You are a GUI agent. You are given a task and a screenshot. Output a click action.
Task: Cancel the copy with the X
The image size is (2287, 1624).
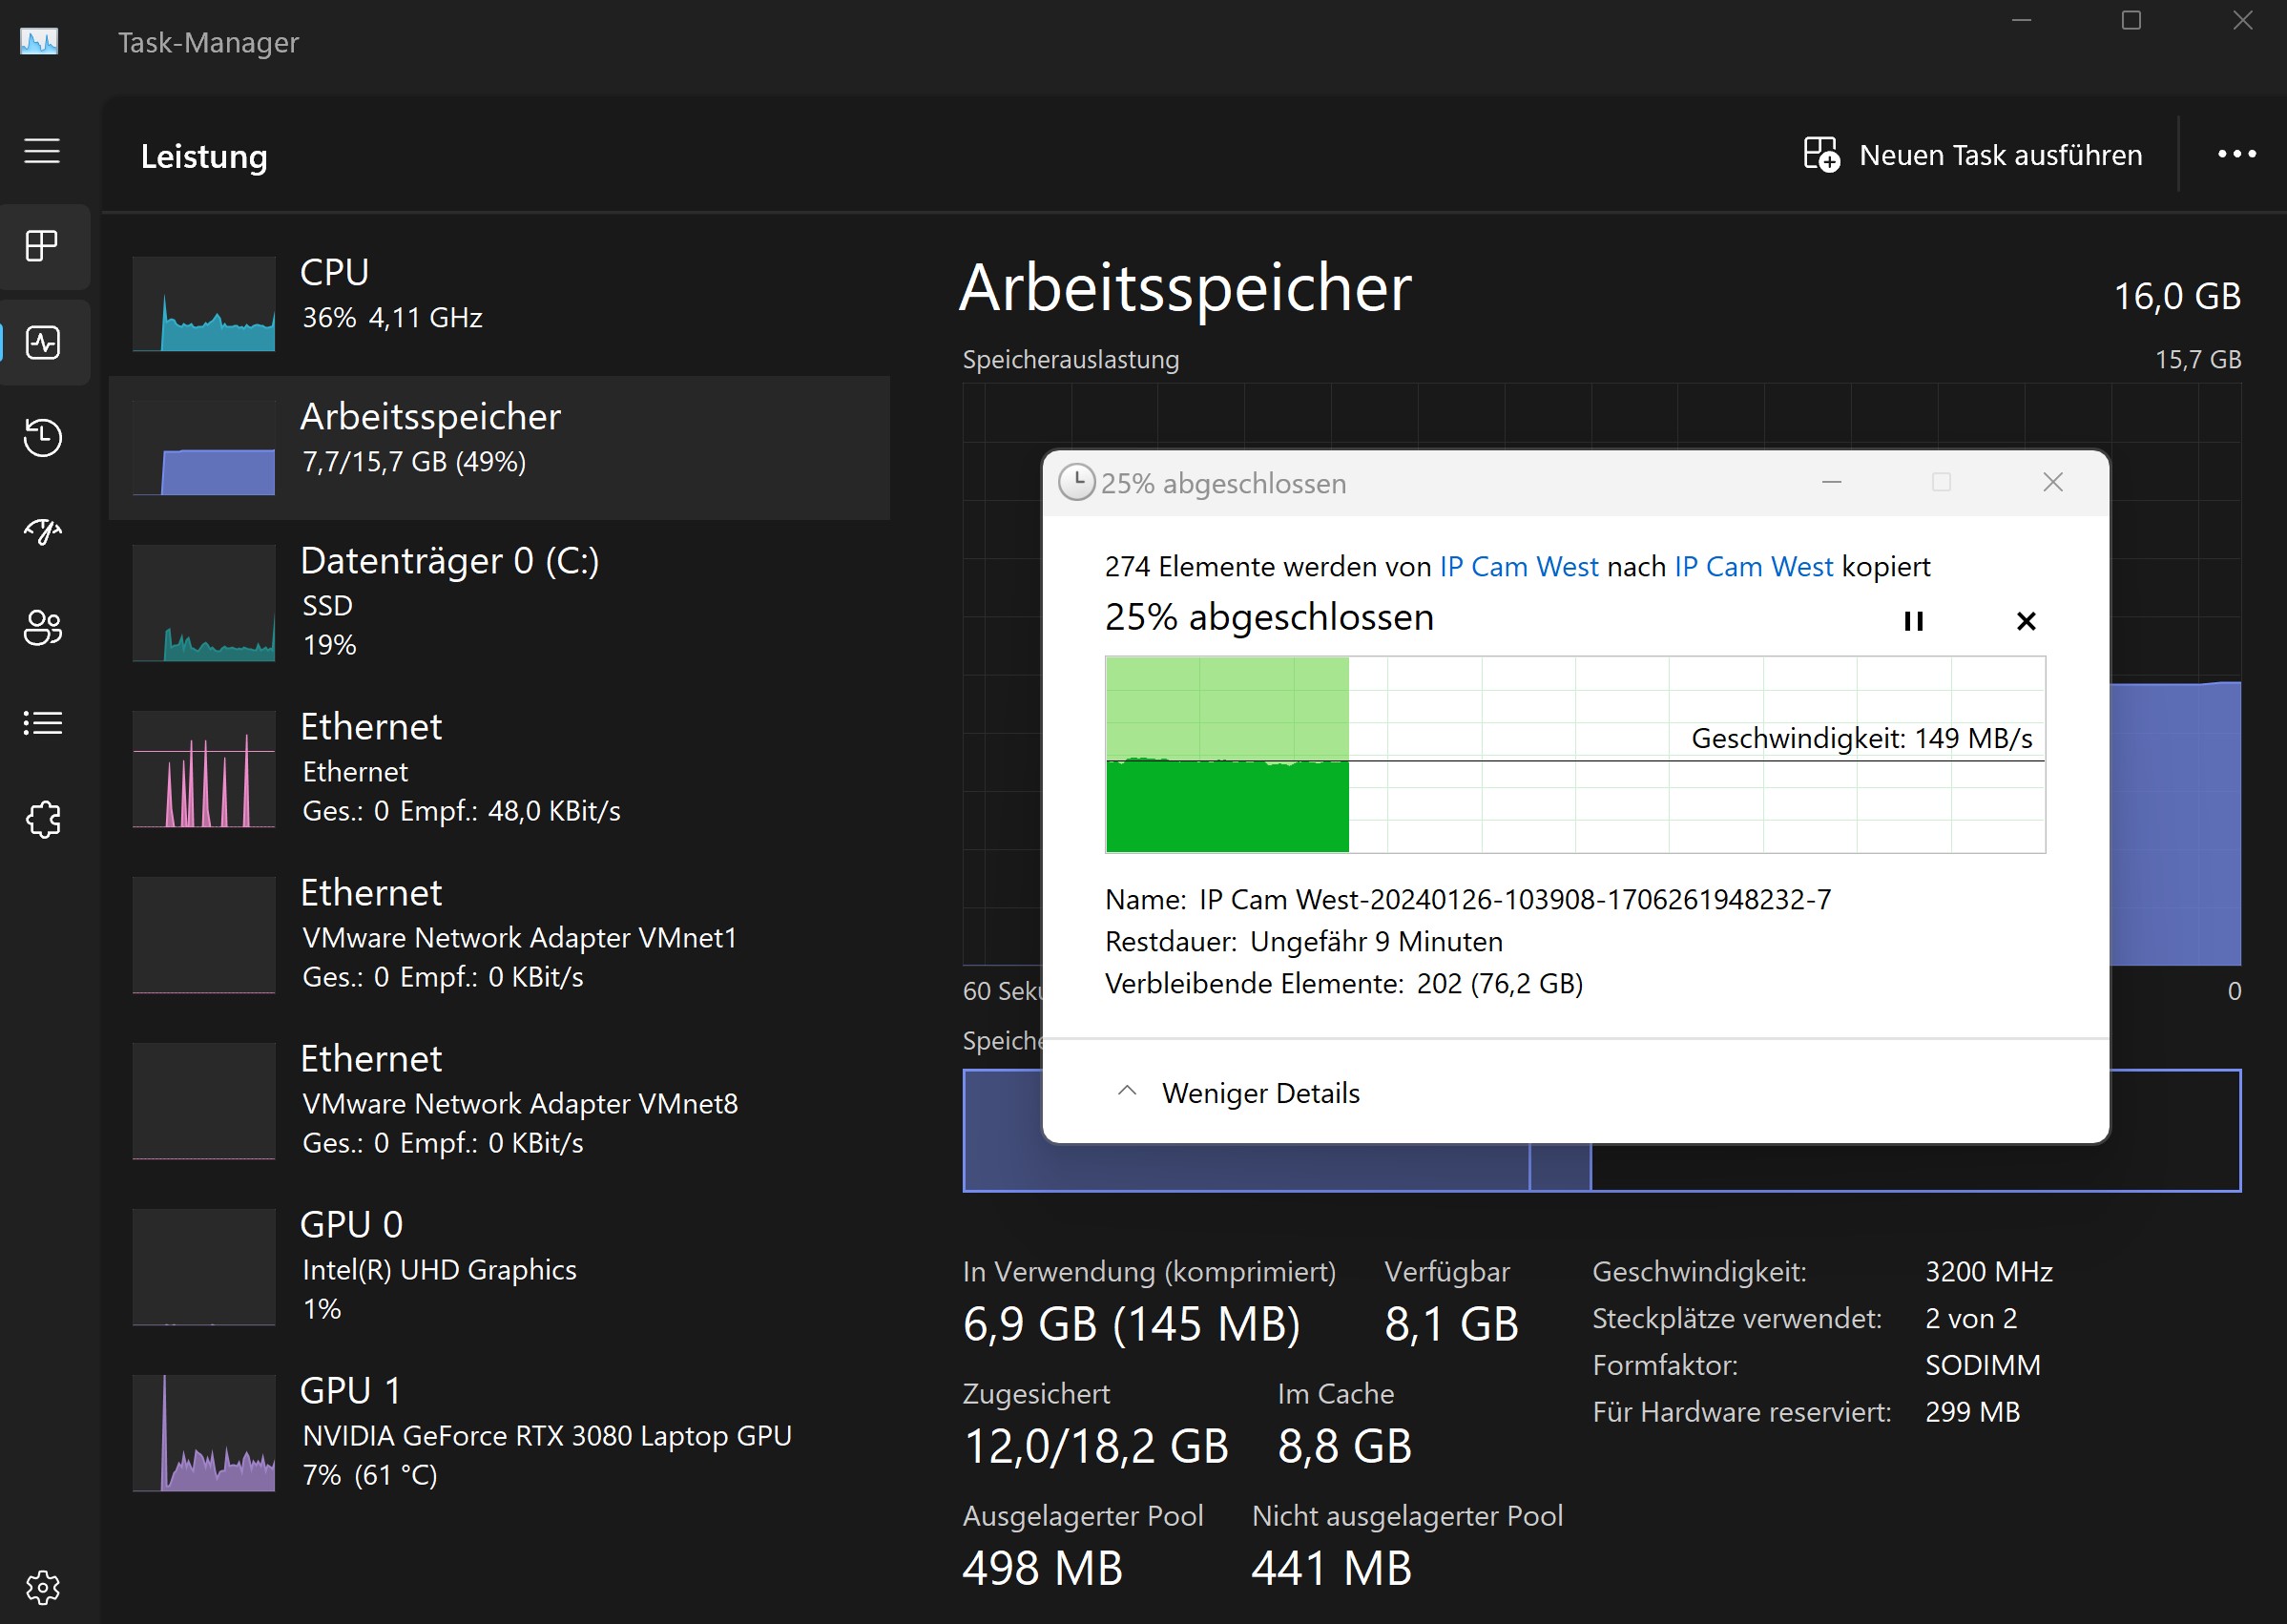[x=2025, y=621]
